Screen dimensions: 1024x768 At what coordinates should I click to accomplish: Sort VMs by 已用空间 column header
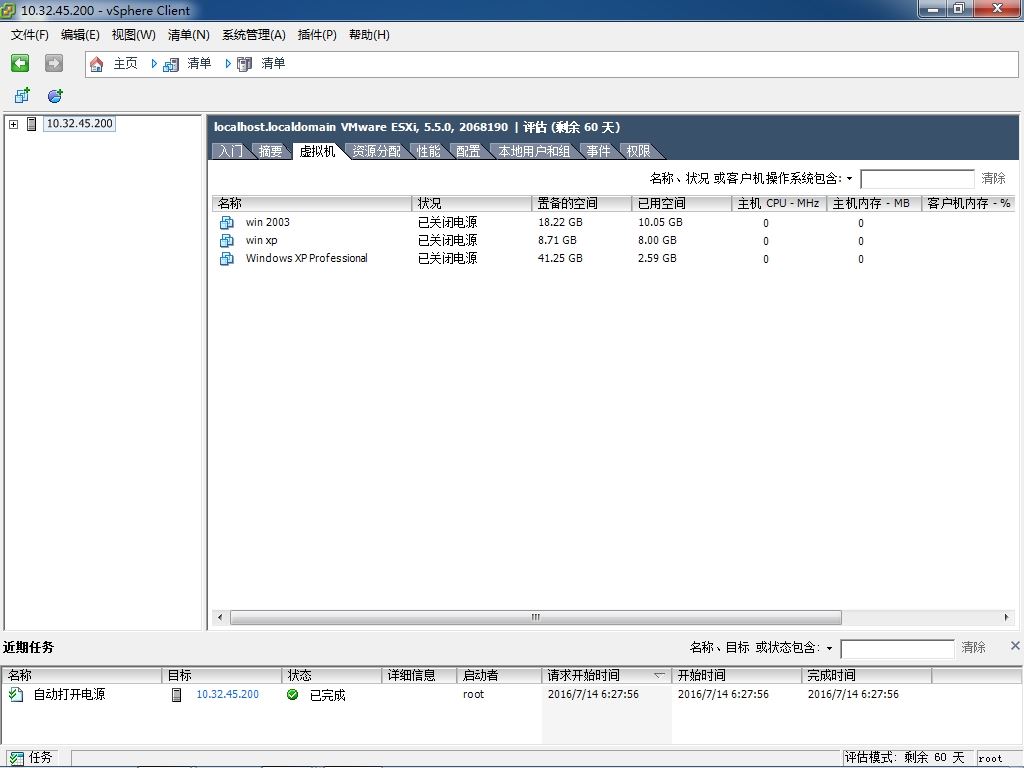(682, 204)
